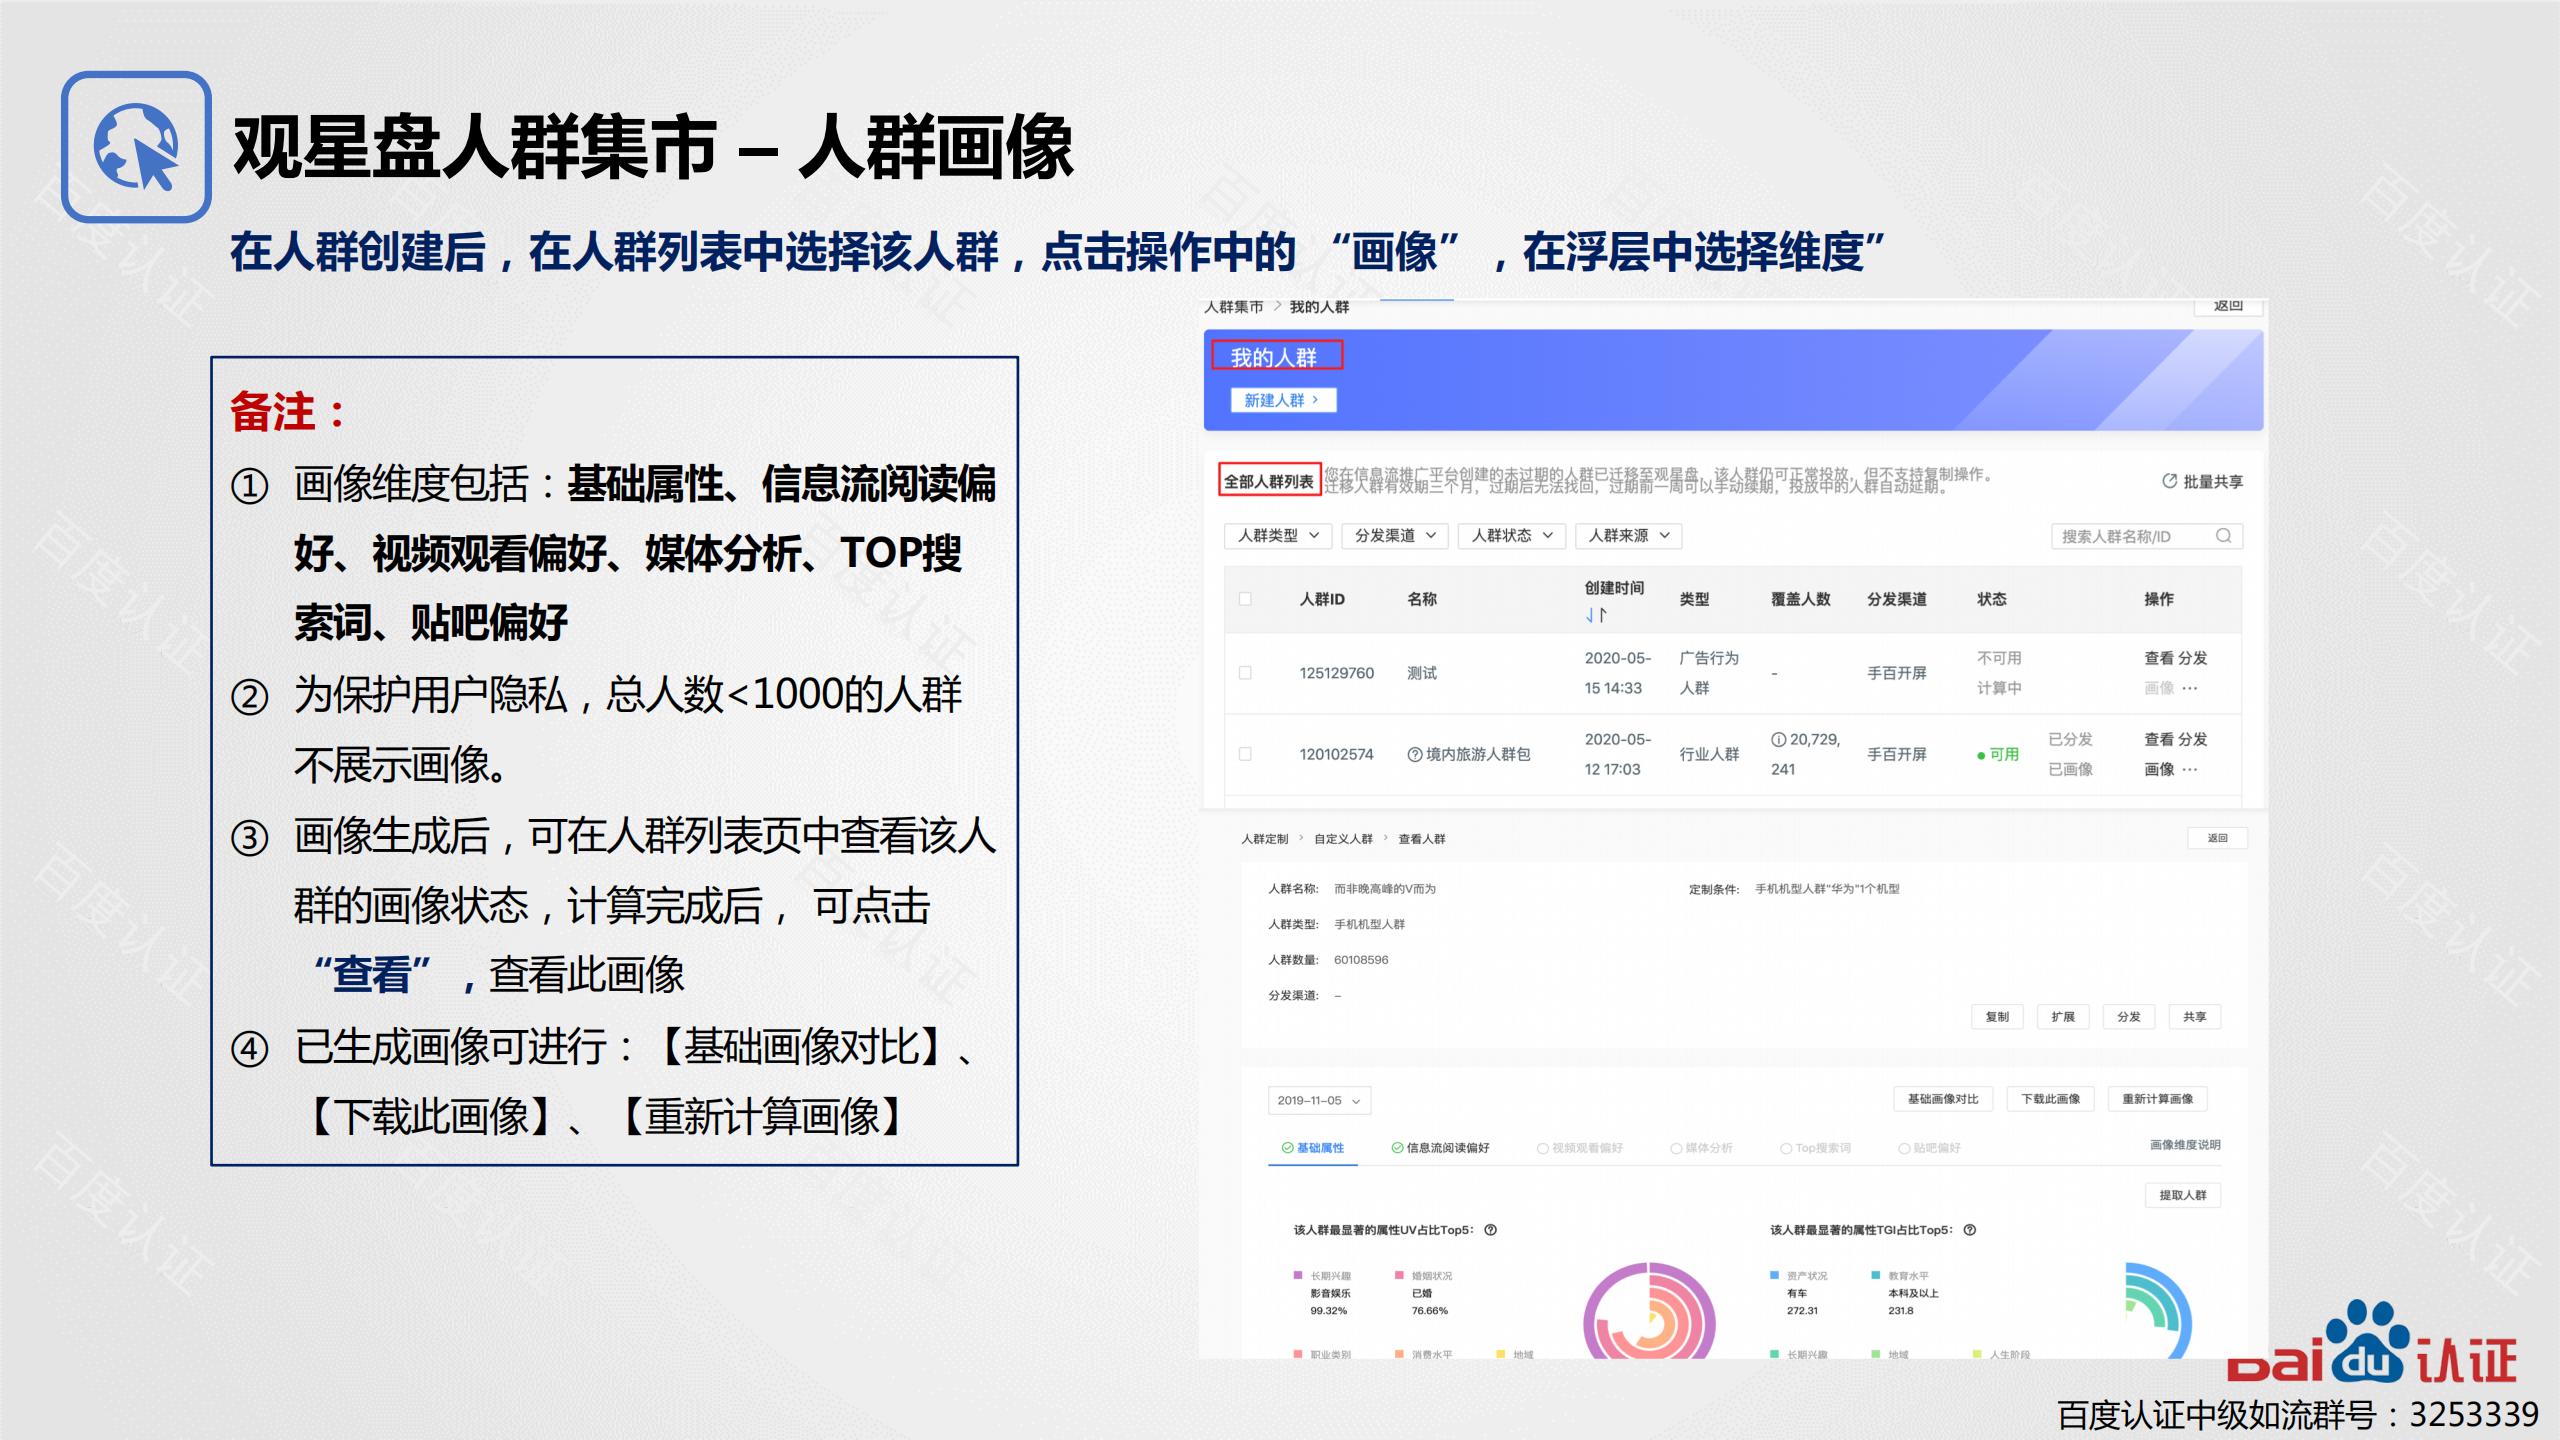Open the 2019-11-05 date dropdown
2560x1440 pixels.
[x=1319, y=1100]
